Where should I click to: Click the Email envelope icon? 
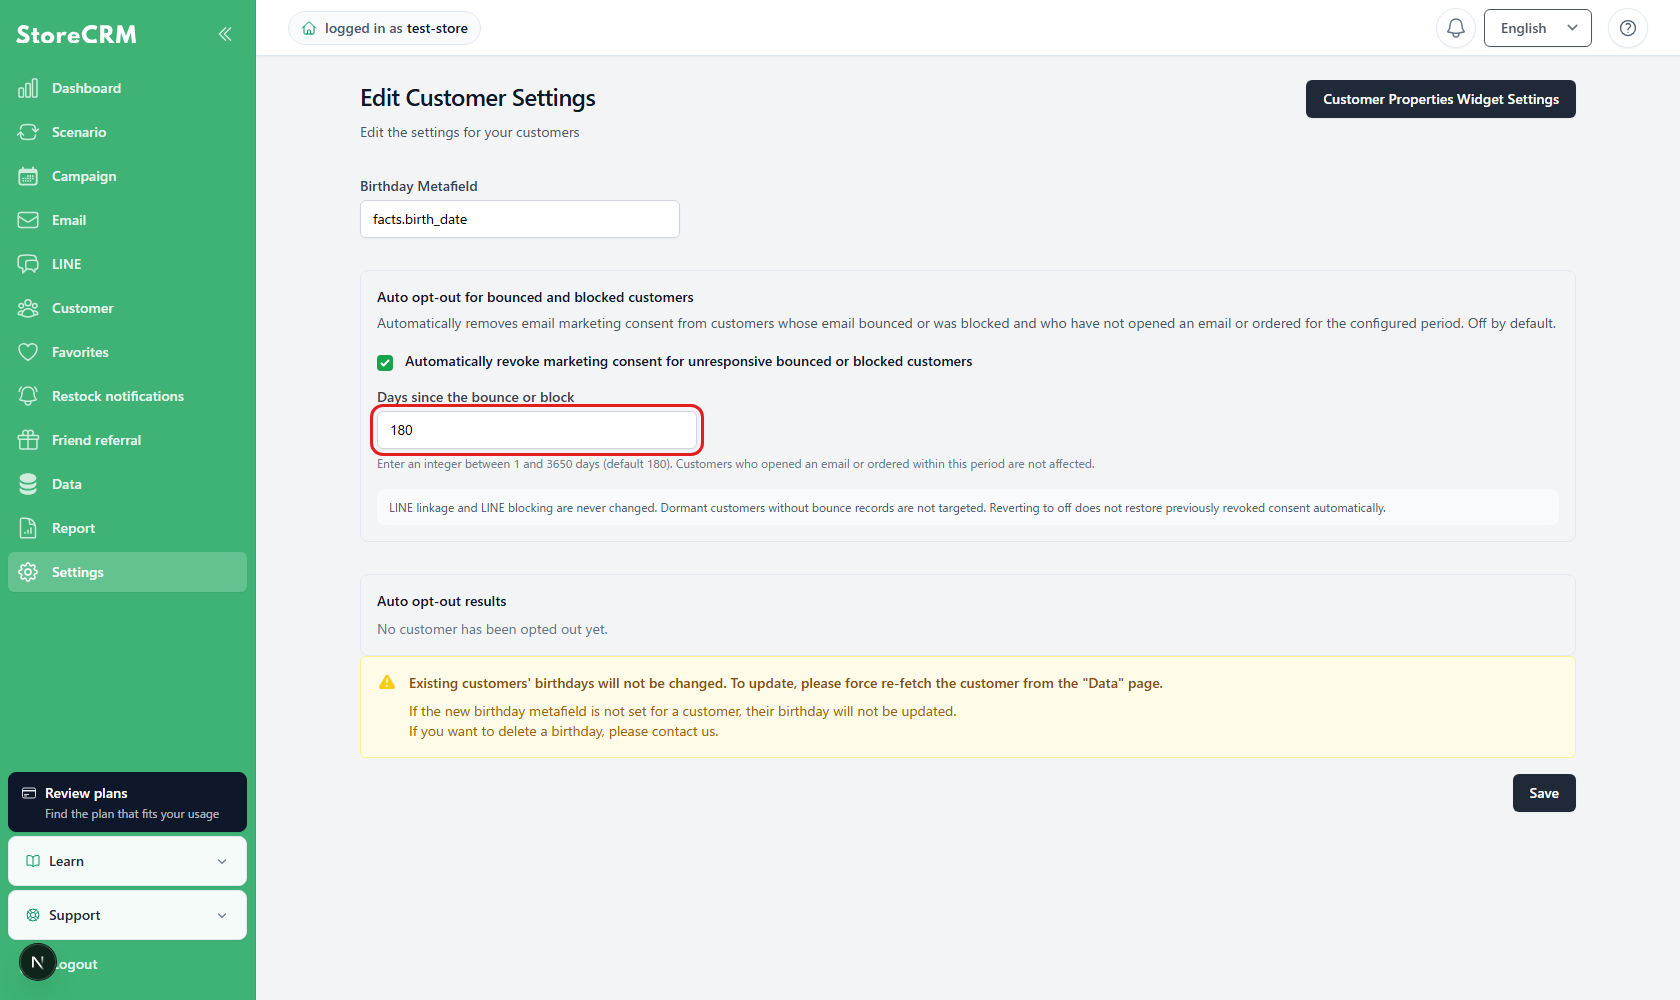click(28, 220)
